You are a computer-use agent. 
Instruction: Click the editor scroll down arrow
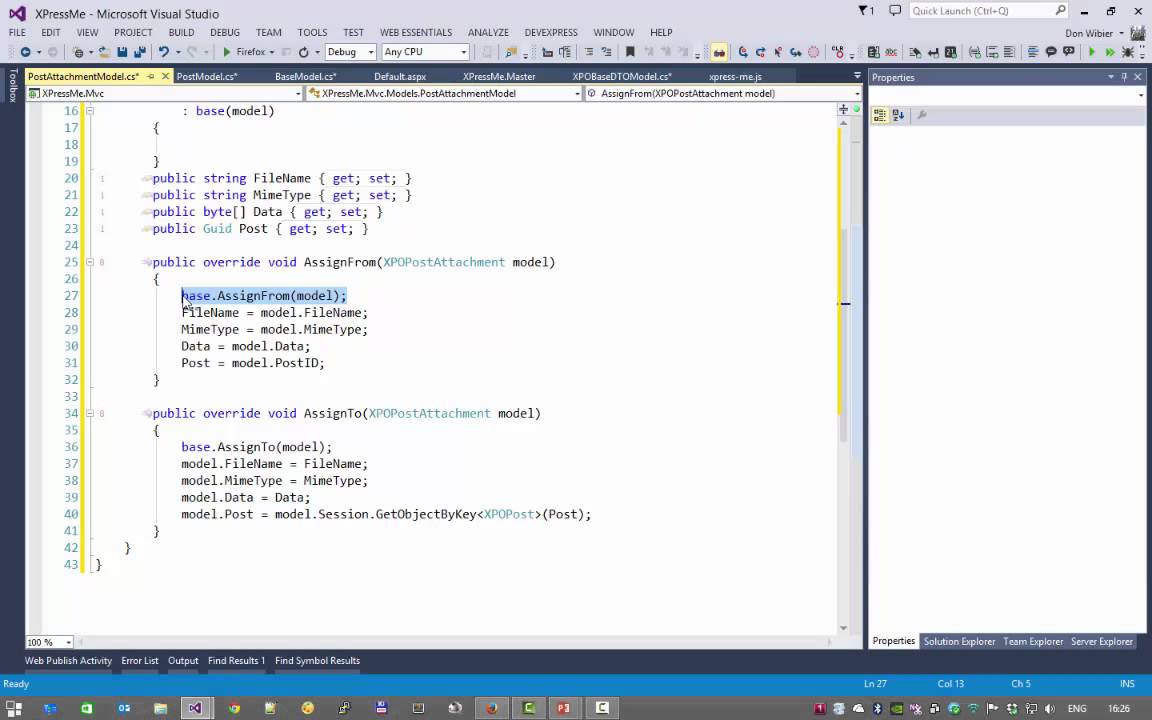point(843,628)
